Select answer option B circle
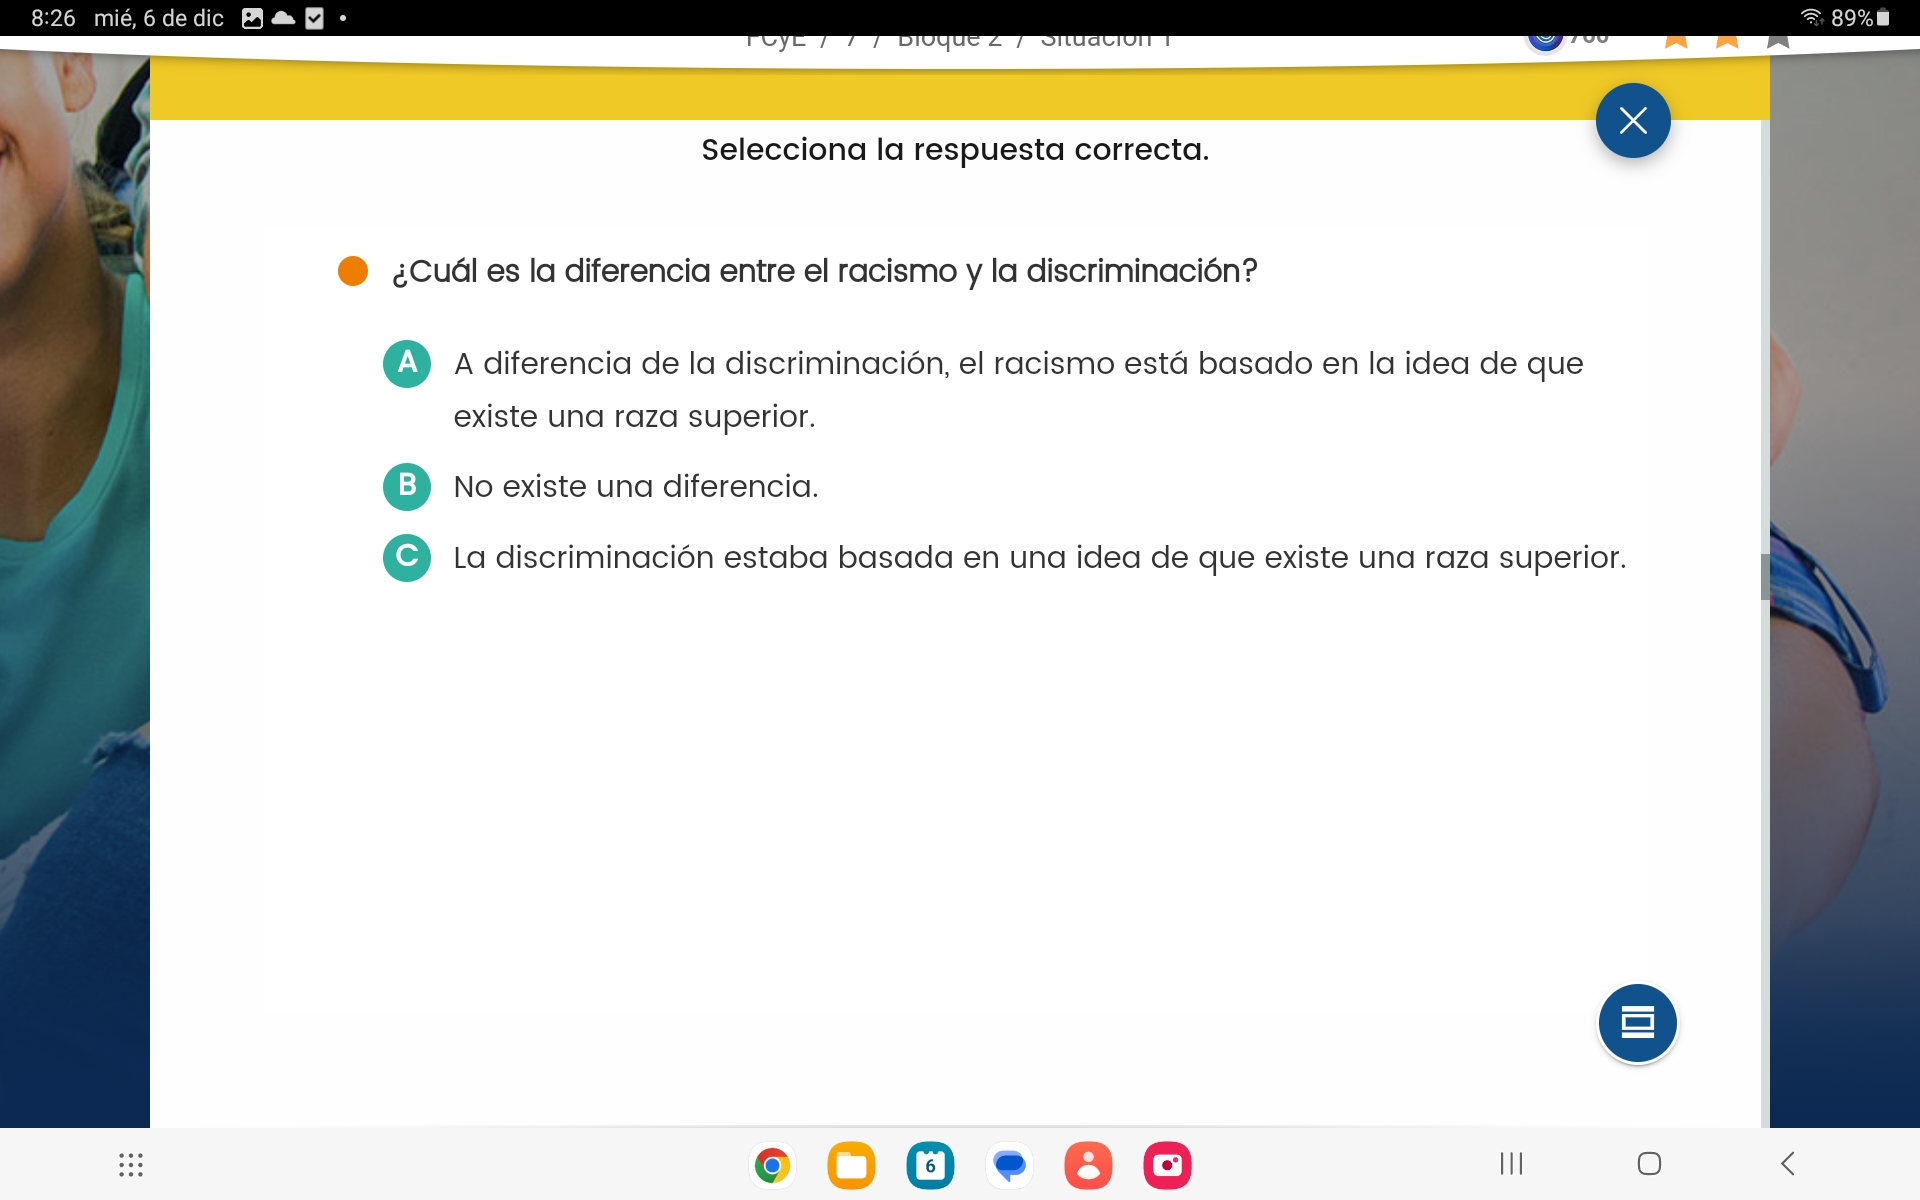1920x1200 pixels. [x=407, y=486]
